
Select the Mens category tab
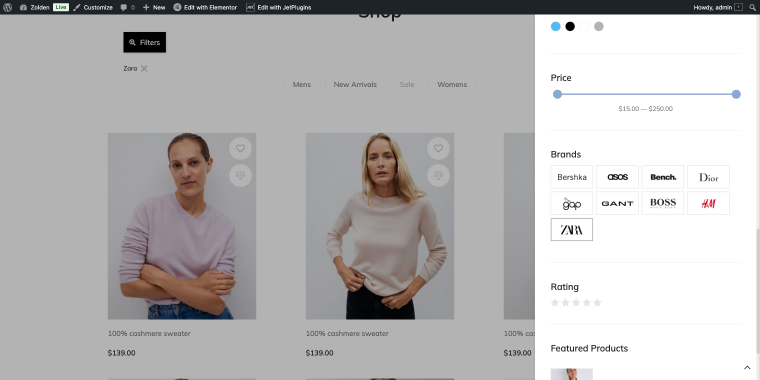tap(301, 84)
